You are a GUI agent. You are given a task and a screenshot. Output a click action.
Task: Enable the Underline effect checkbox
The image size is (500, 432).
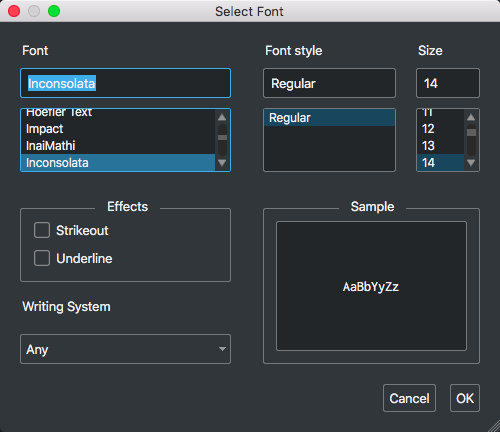pyautogui.click(x=42, y=258)
